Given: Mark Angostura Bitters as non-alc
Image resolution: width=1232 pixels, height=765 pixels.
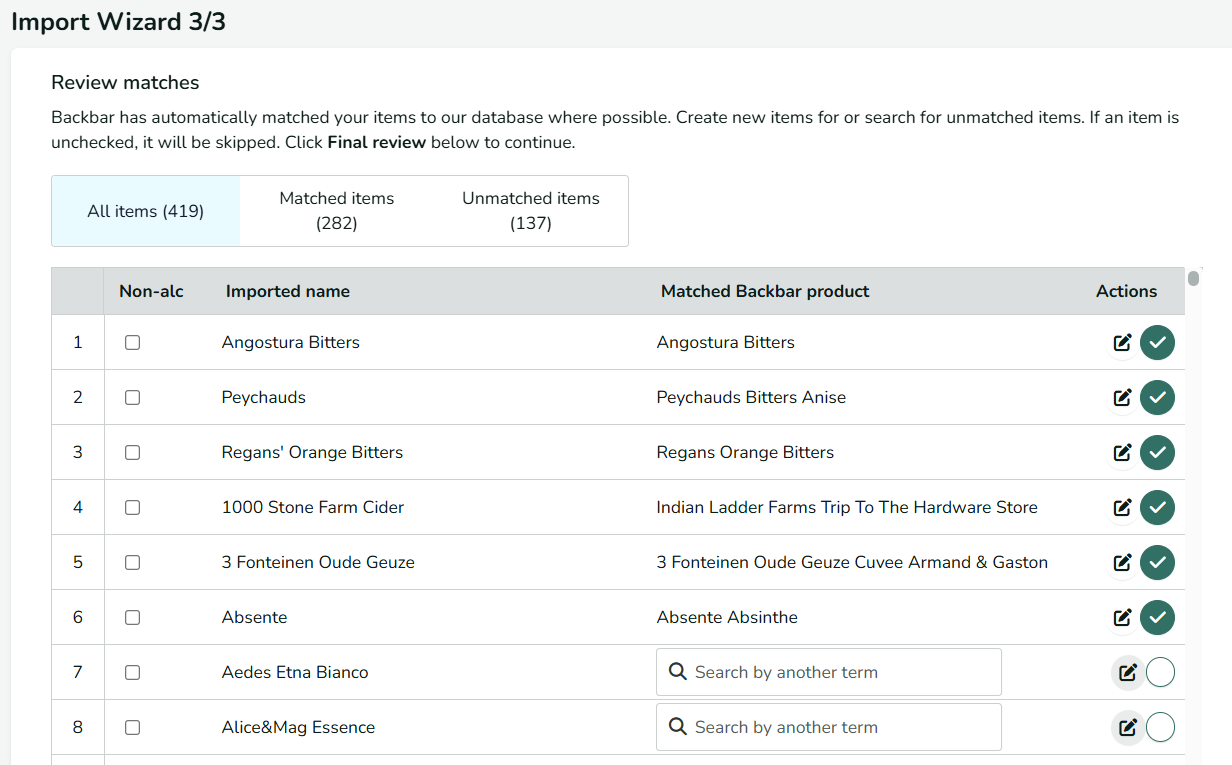Looking at the screenshot, I should [x=132, y=343].
